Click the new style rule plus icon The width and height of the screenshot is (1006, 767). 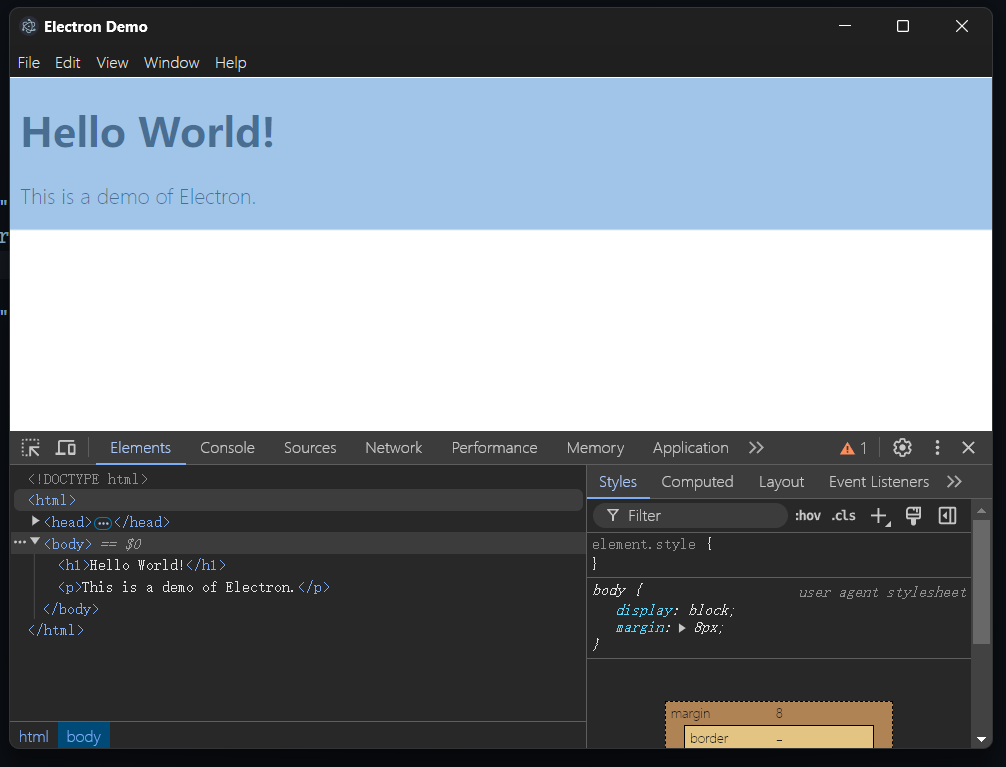point(880,515)
